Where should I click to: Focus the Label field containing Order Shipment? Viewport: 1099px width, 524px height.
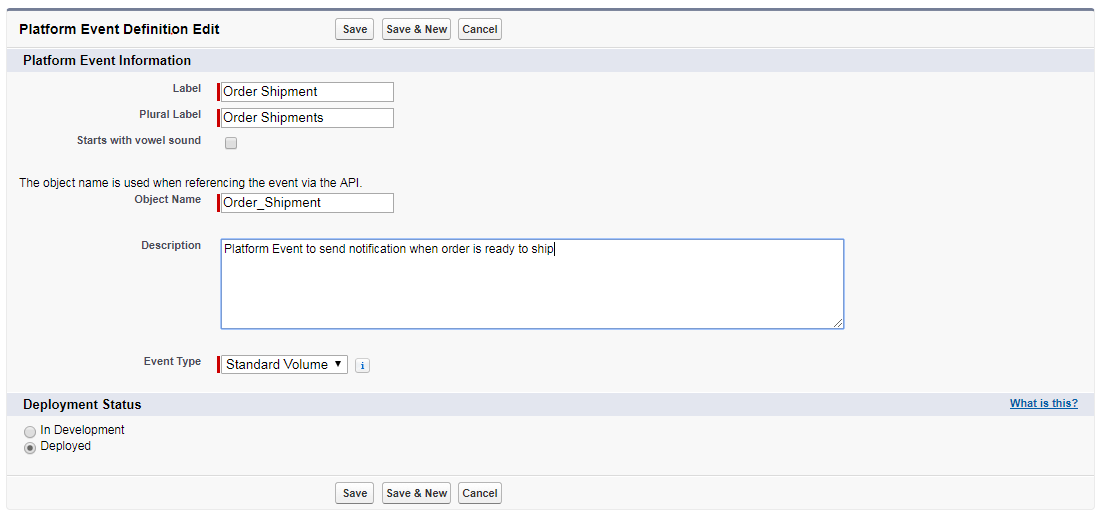coord(307,92)
